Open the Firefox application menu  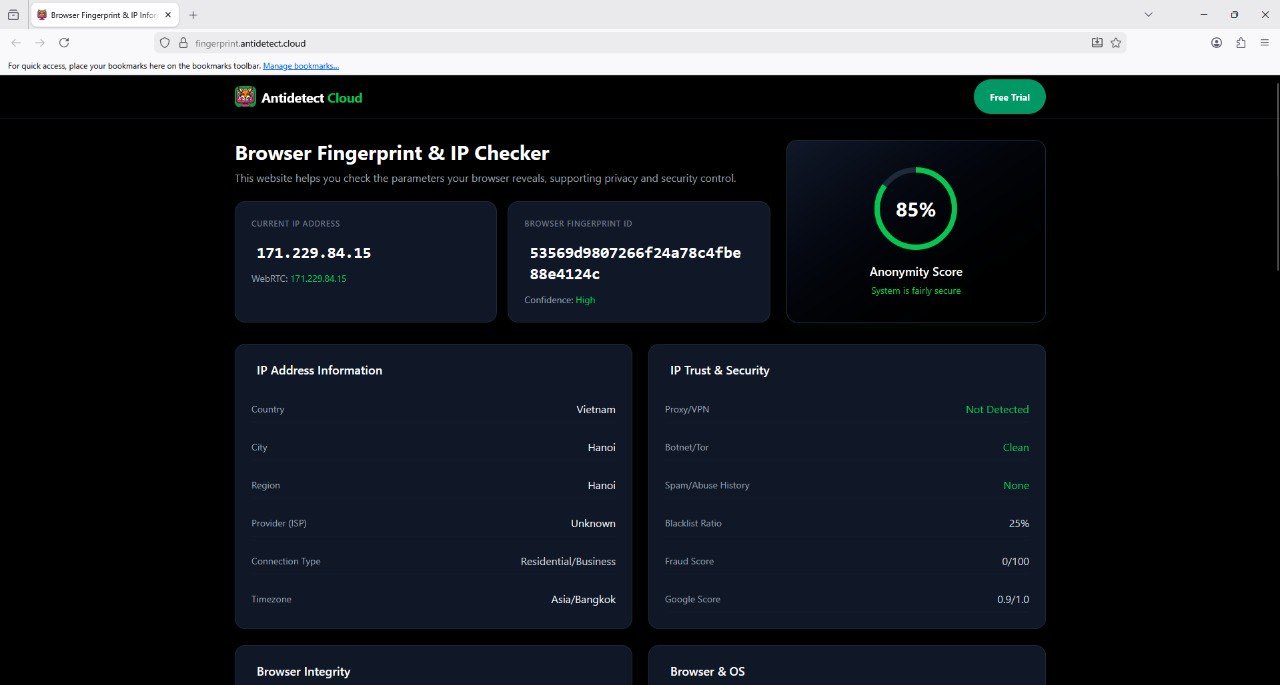pos(1265,43)
